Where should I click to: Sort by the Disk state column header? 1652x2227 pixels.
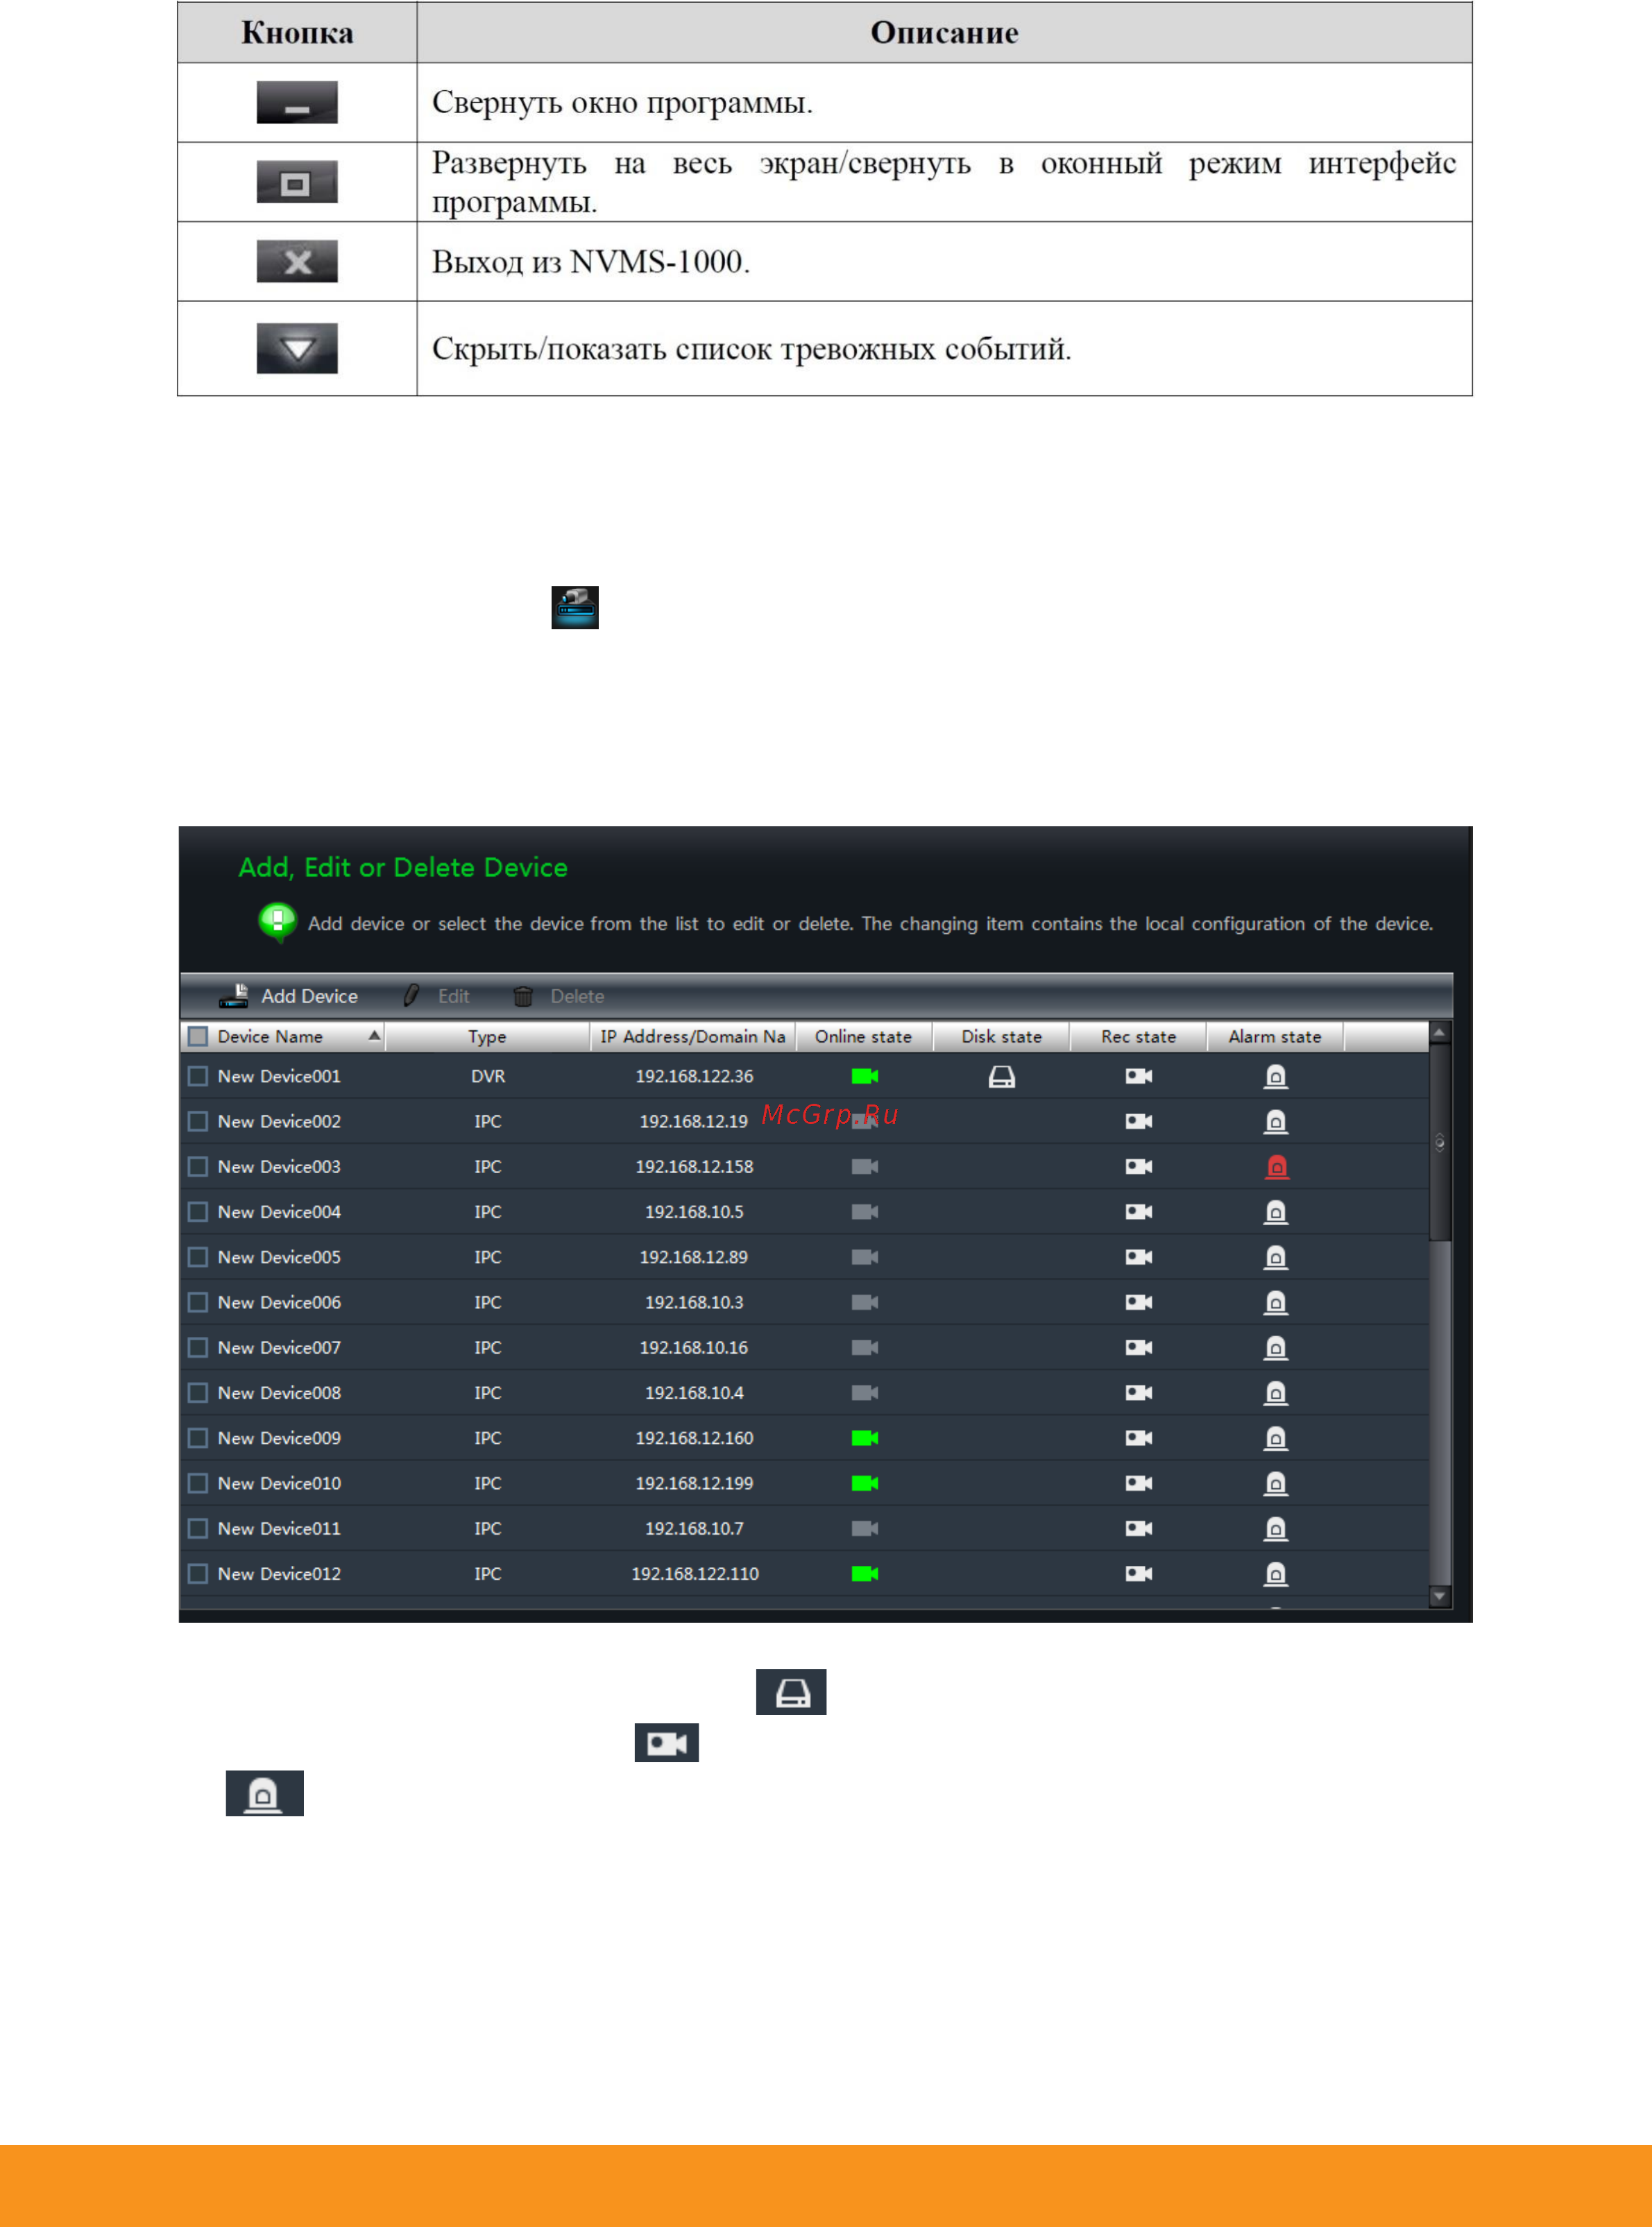pyautogui.click(x=1001, y=1036)
